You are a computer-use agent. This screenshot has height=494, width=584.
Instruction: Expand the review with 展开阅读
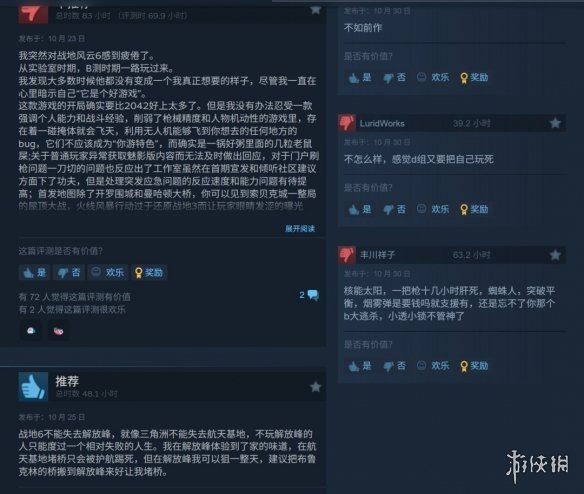coord(300,228)
